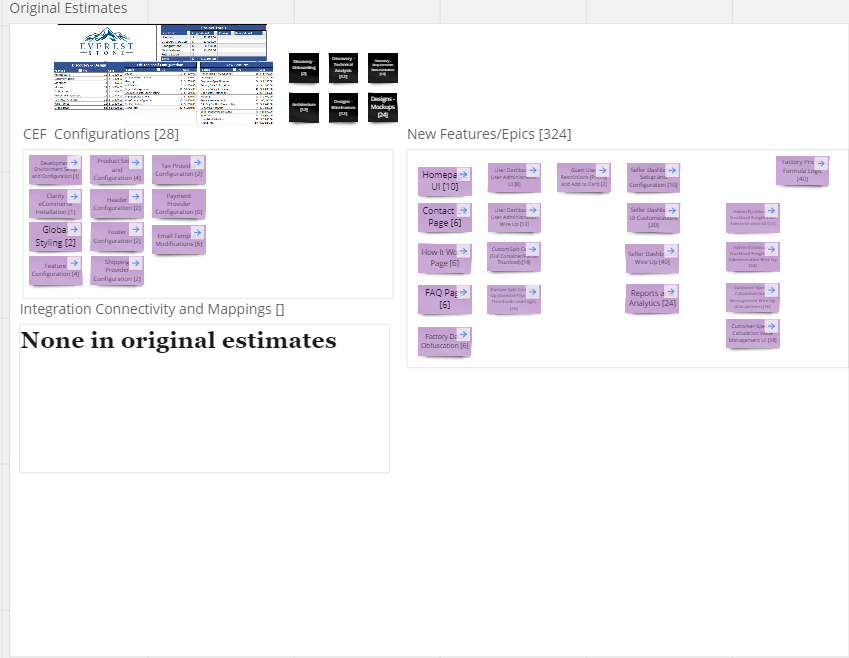Open link arrow on Factory Data Obfuscation note

pos(463,334)
